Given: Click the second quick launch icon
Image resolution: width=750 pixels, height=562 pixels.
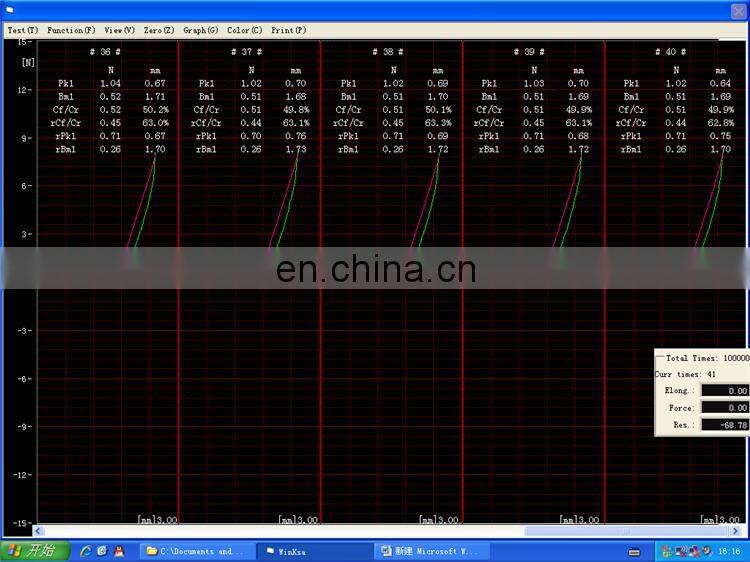Looking at the screenshot, I should coord(102,551).
